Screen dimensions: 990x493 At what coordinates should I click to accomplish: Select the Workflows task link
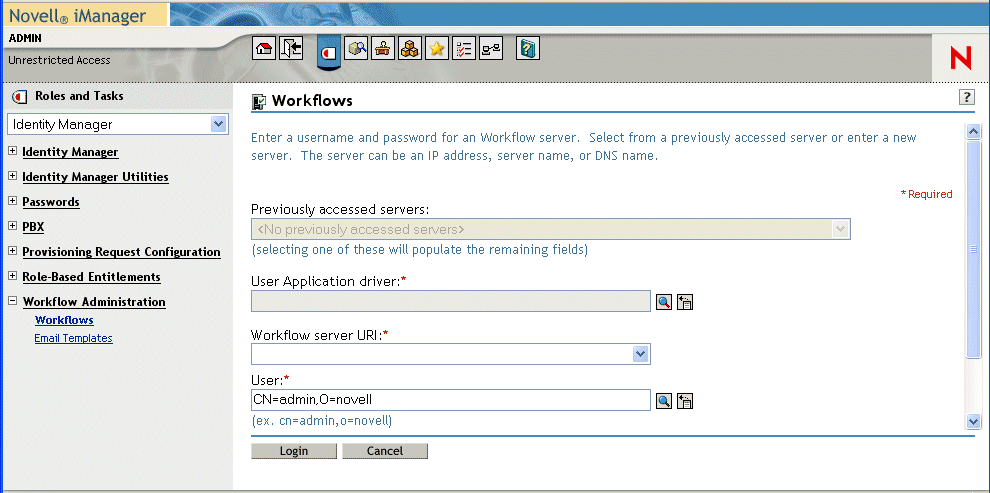(64, 320)
